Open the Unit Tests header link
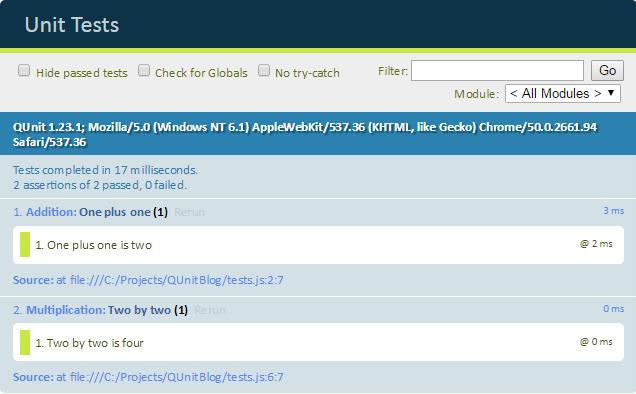 point(72,25)
